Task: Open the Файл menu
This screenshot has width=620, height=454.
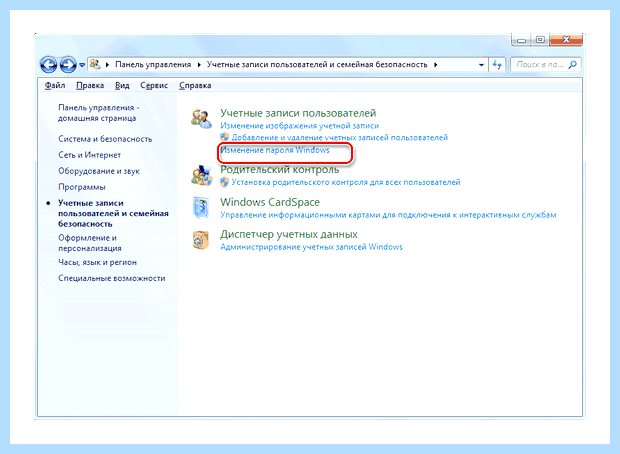Action: click(55, 85)
